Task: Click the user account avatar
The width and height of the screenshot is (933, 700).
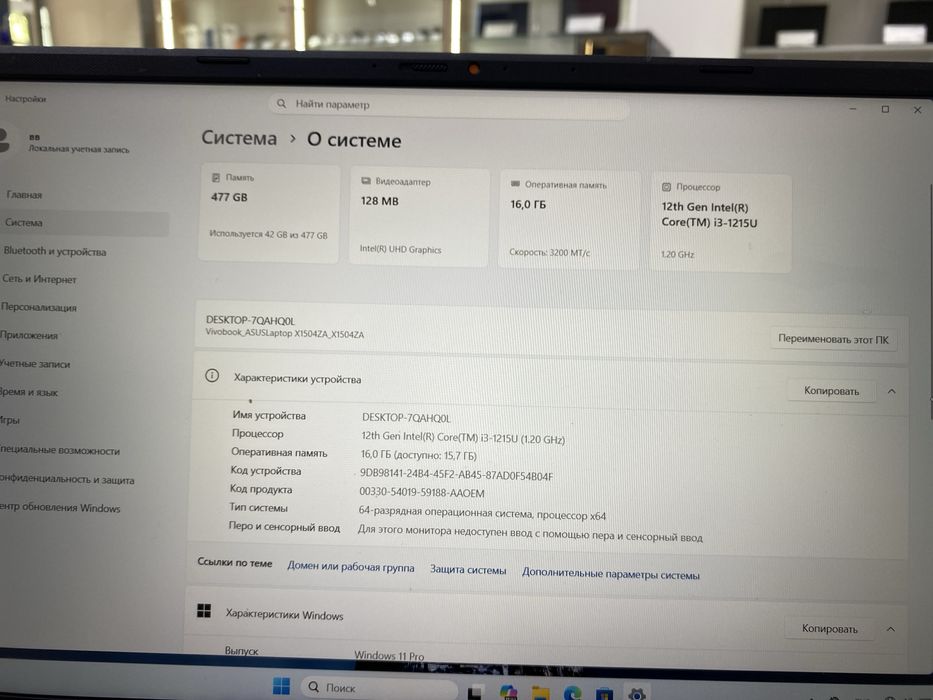Action: pyautogui.click(x=5, y=140)
